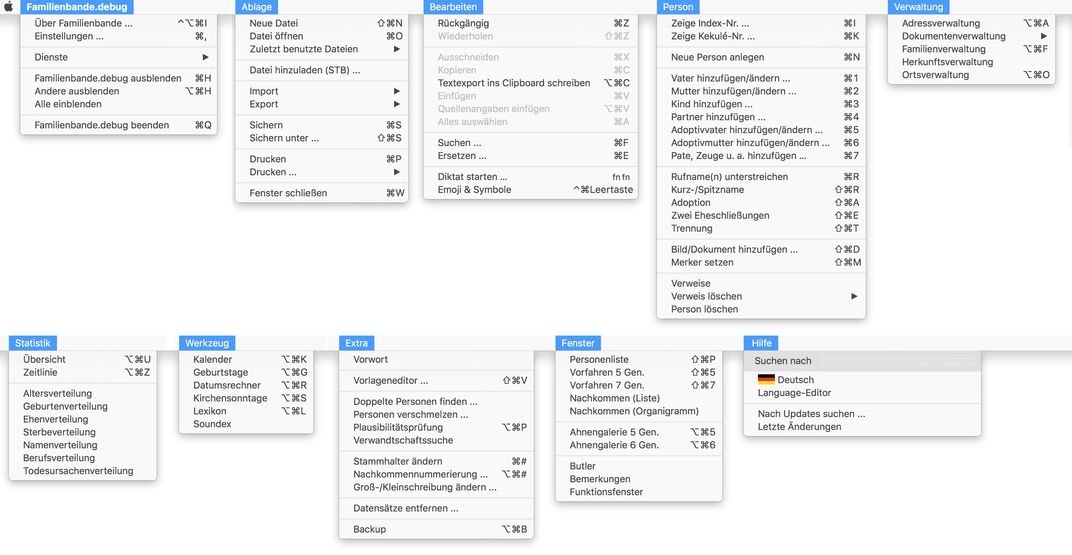Click Nach Updates suchen
Image resolution: width=1072 pixels, height=555 pixels.
click(811, 414)
